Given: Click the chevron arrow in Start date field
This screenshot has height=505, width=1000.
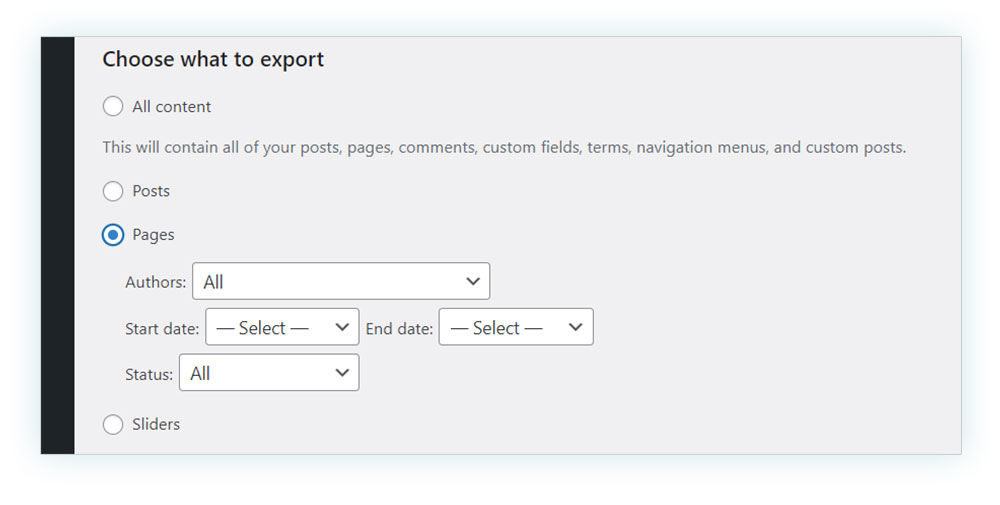Looking at the screenshot, I should pos(342,327).
